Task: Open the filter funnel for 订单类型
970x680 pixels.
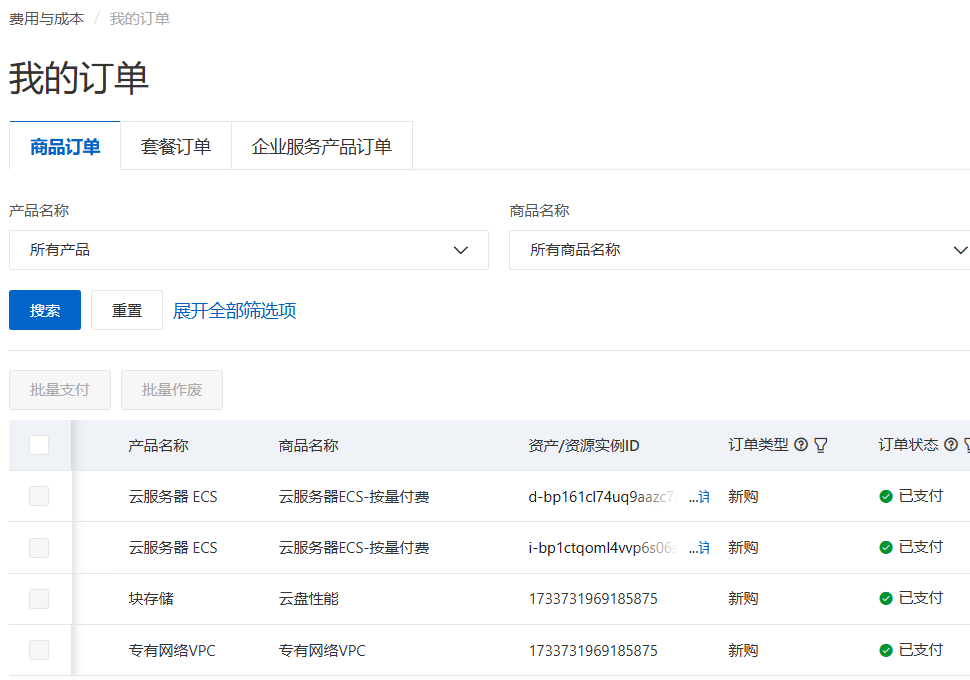Action: tap(821, 445)
